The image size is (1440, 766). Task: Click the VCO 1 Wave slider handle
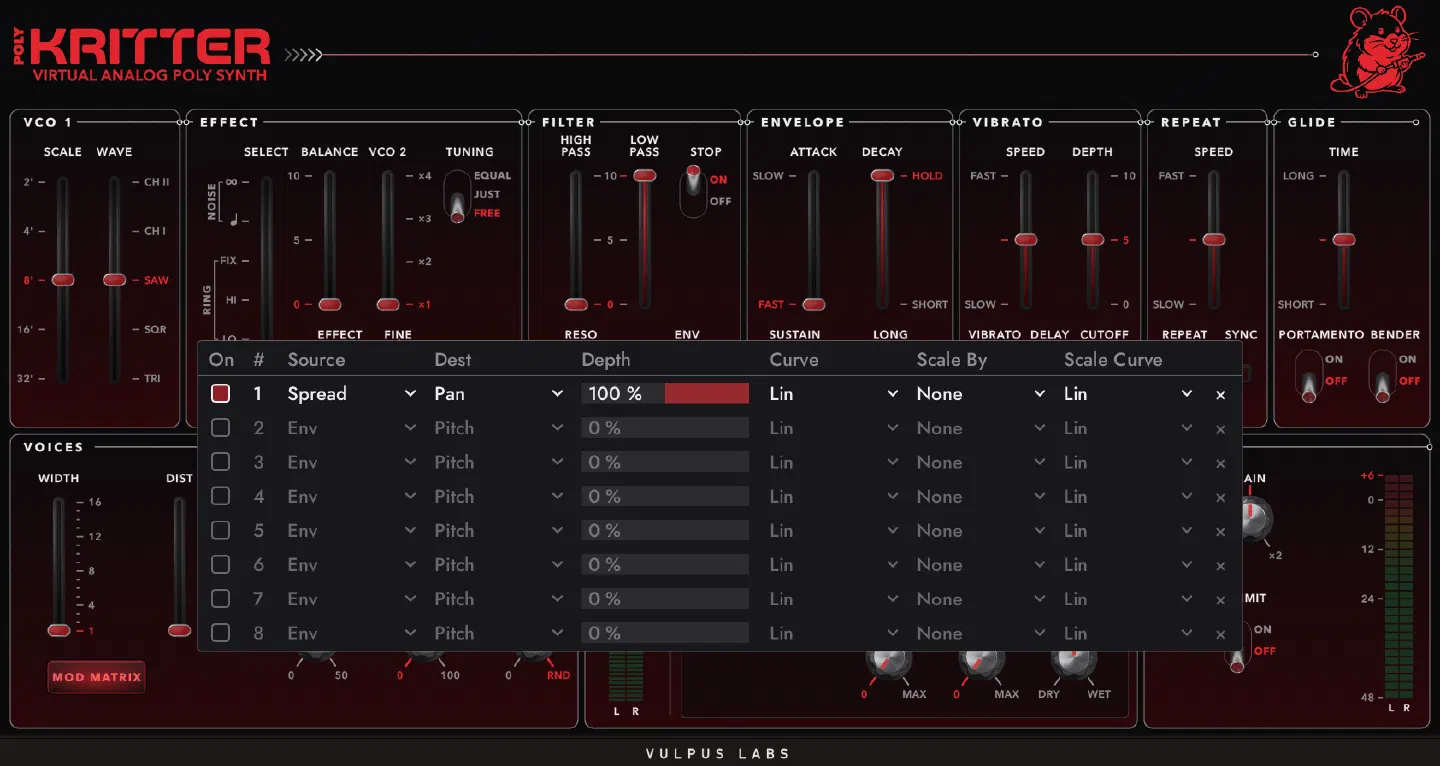[x=114, y=280]
